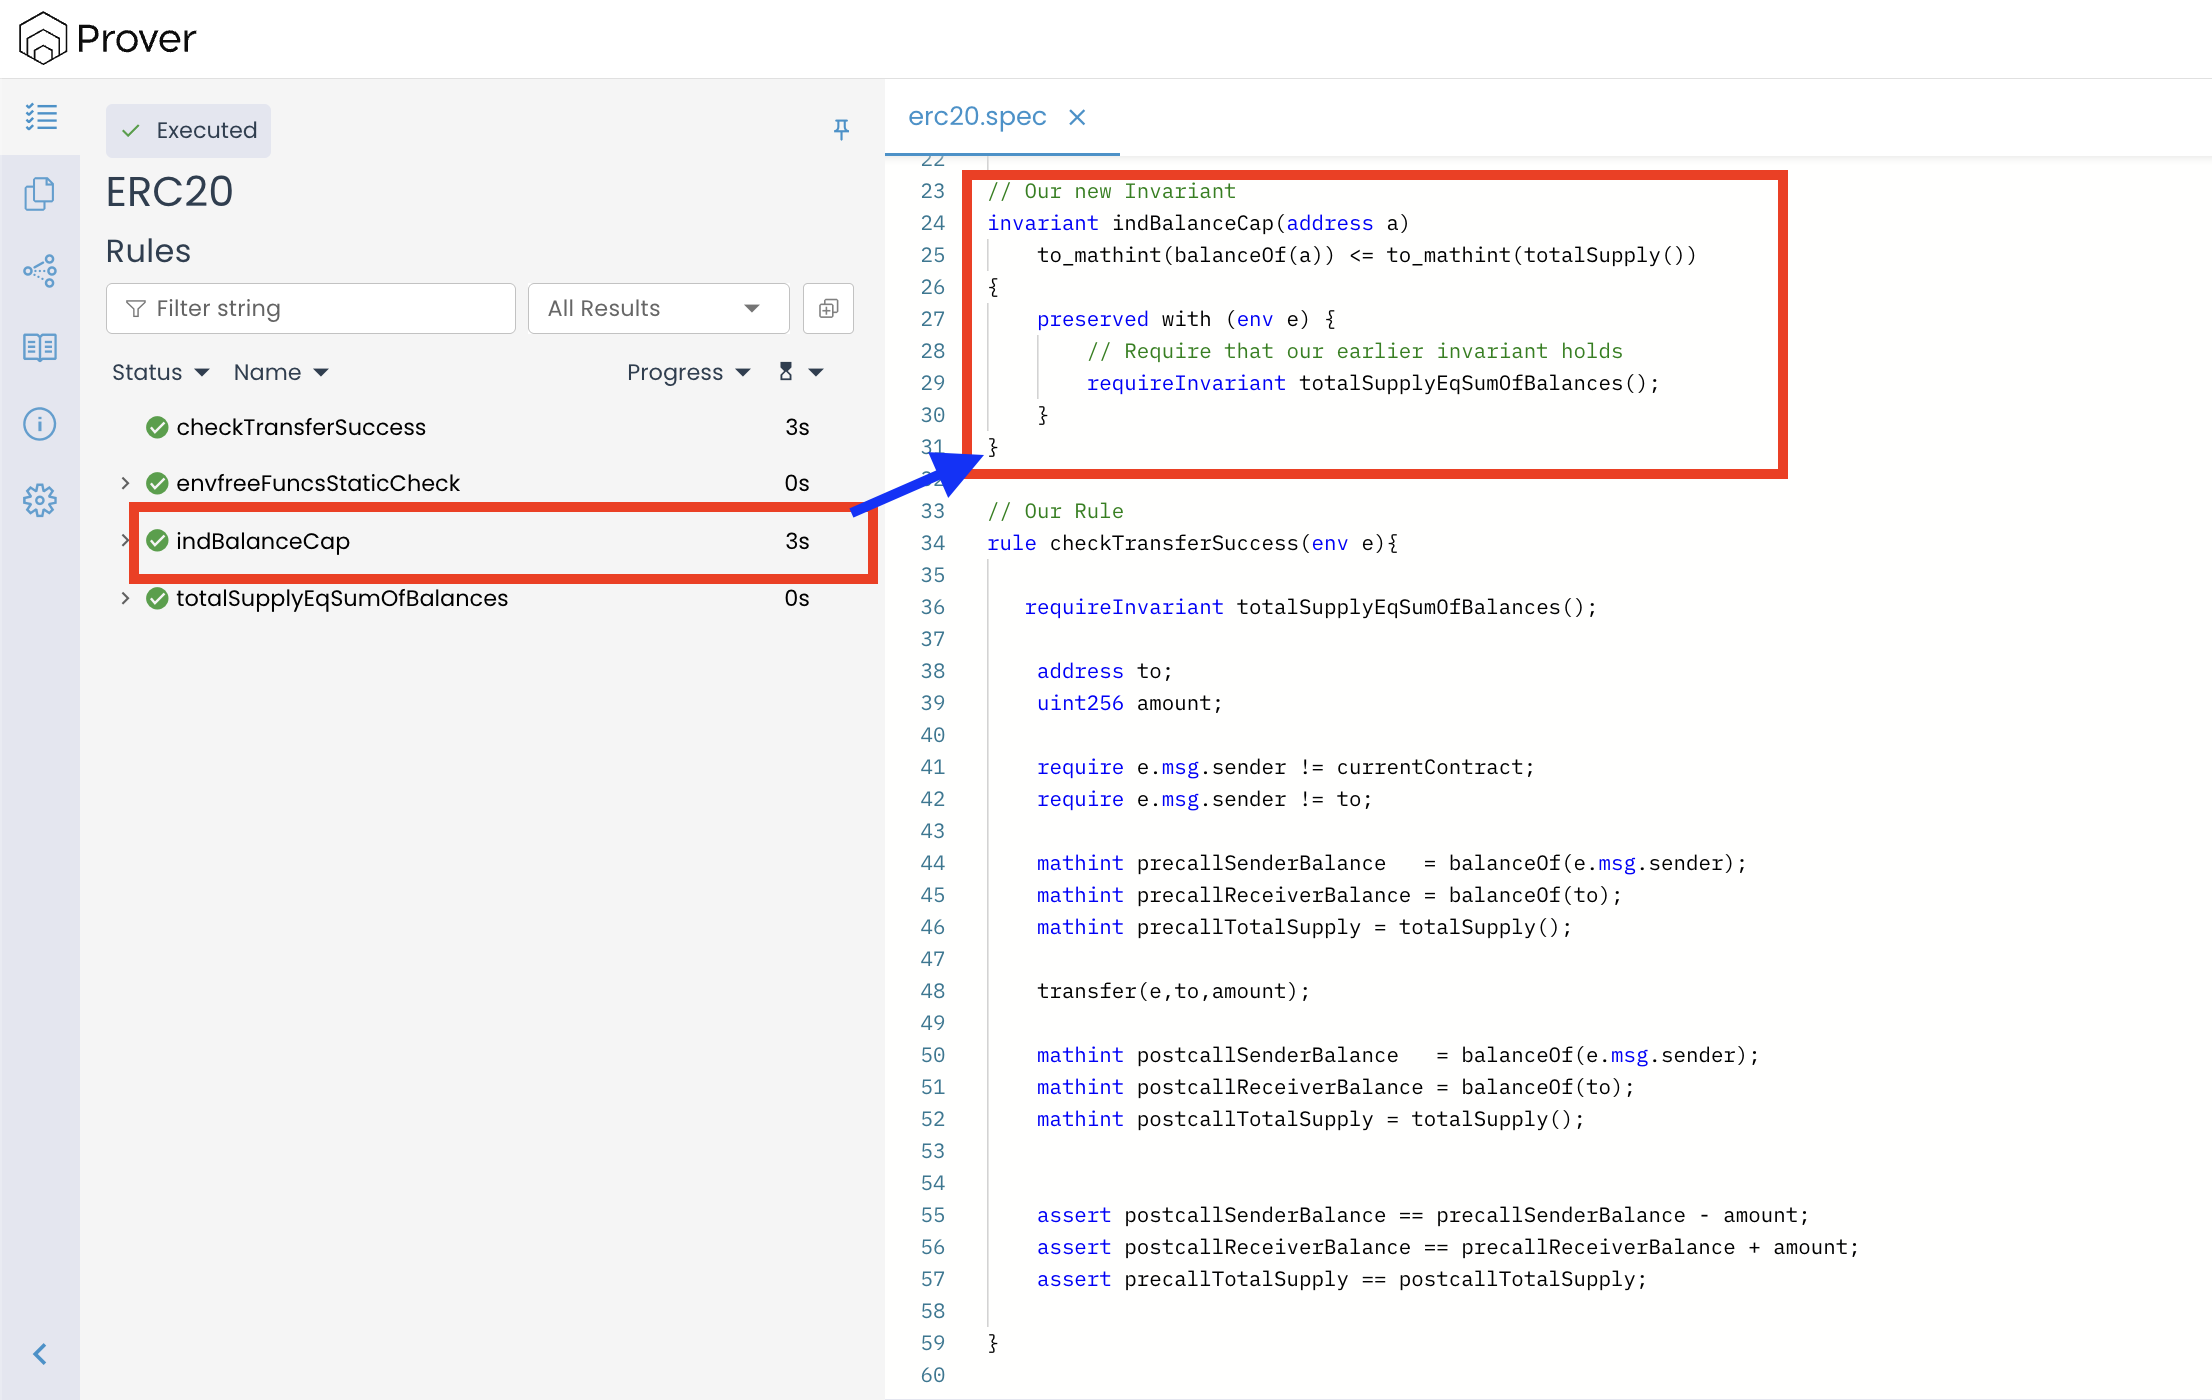Click the files copy icon in sidebar
The image size is (2212, 1400).
pyautogui.click(x=40, y=193)
